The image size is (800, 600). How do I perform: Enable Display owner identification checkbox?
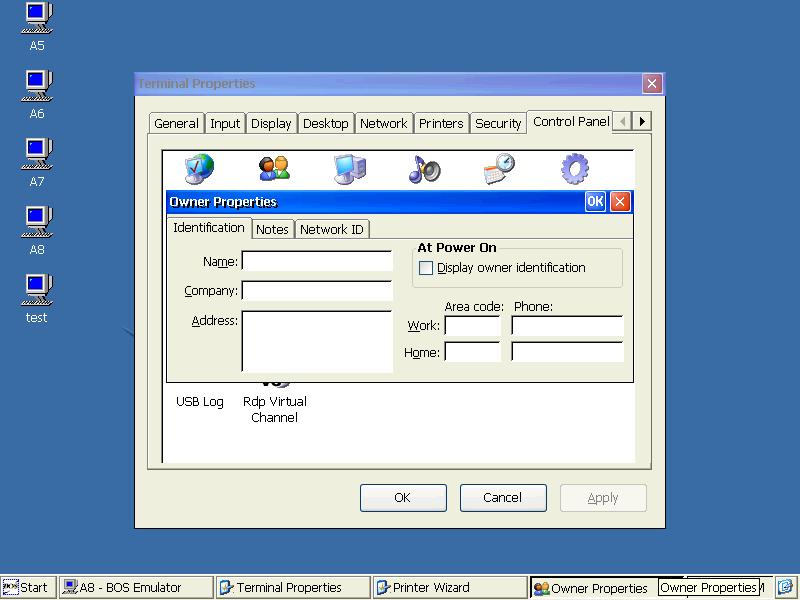tap(426, 268)
